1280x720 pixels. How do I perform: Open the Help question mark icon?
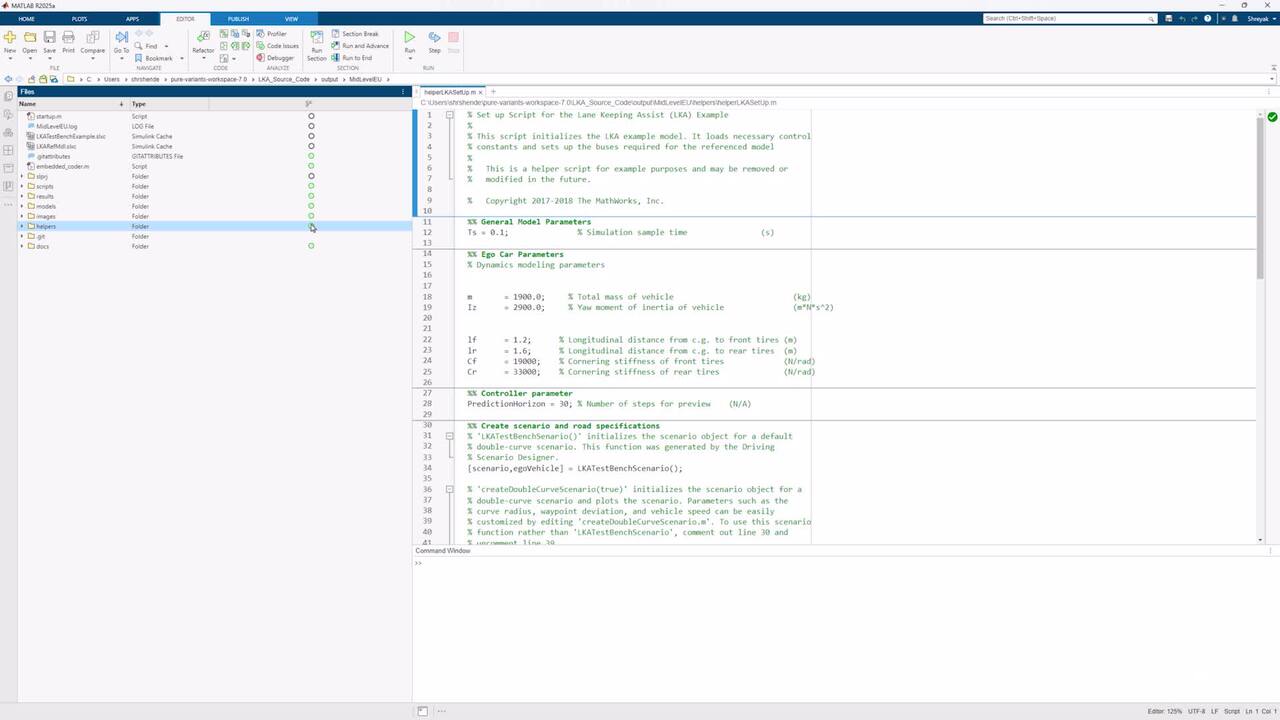click(1208, 18)
